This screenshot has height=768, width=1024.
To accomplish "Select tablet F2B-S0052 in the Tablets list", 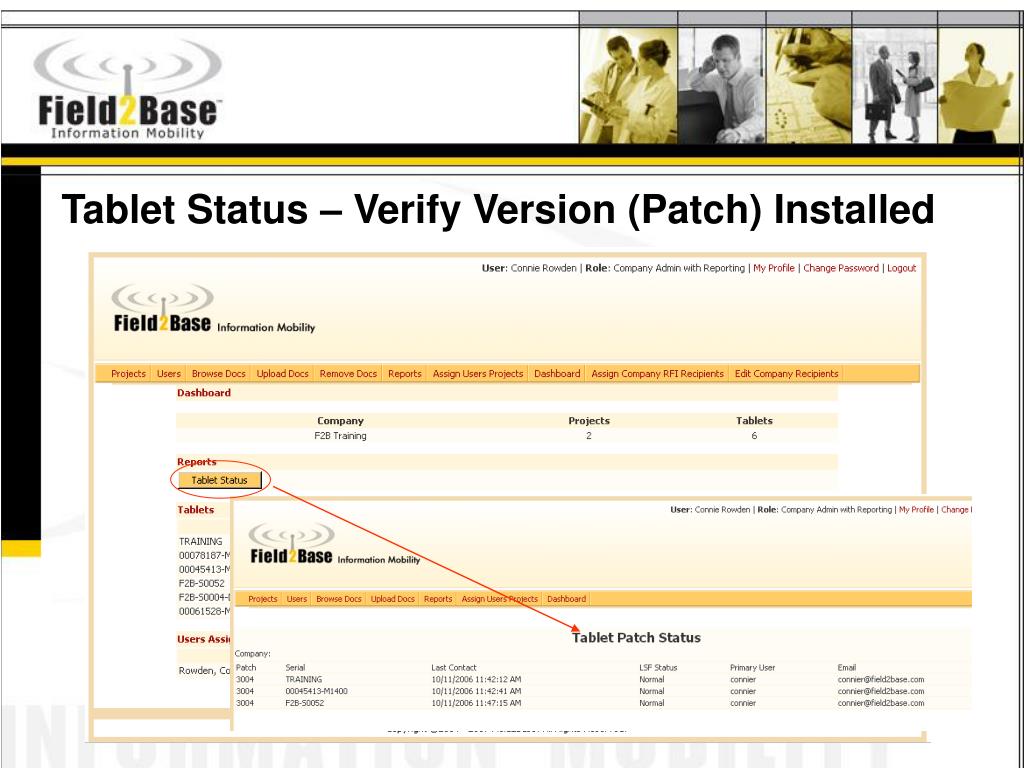I will click(201, 583).
